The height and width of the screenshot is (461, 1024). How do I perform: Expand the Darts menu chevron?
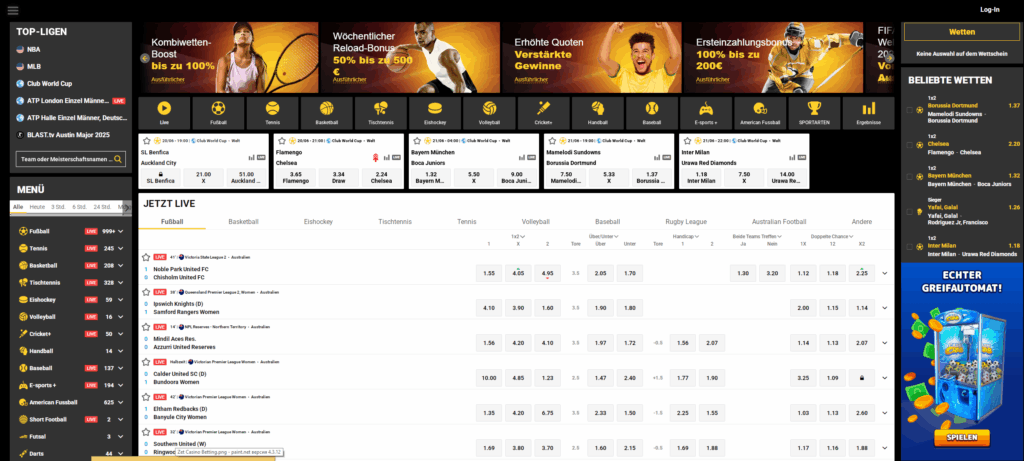121,453
